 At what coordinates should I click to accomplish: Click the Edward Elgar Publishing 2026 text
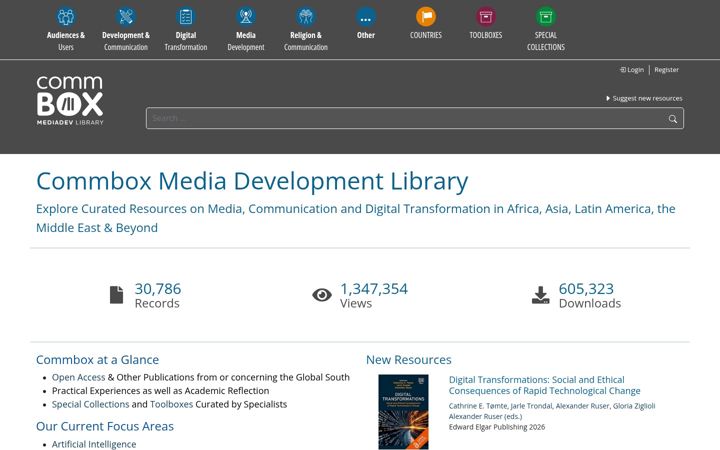pyautogui.click(x=497, y=427)
